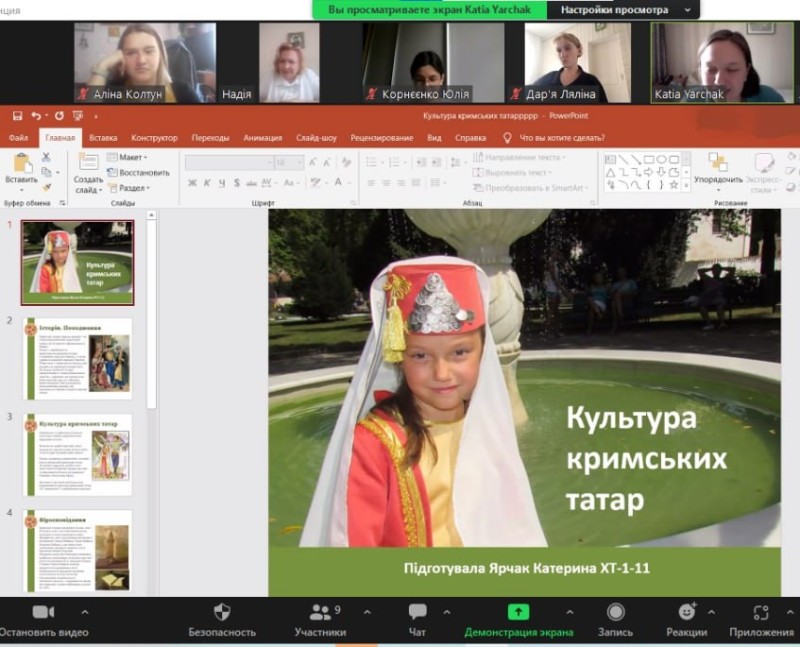Expand the Layout (Макет) dropdown
This screenshot has width=800, height=647.
click(x=131, y=157)
